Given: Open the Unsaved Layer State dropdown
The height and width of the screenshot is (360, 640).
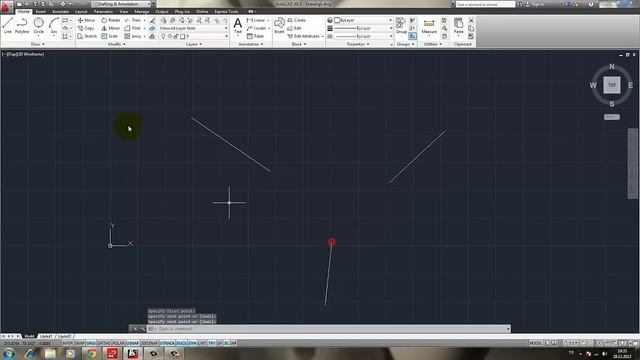Looking at the screenshot, I should [193, 28].
